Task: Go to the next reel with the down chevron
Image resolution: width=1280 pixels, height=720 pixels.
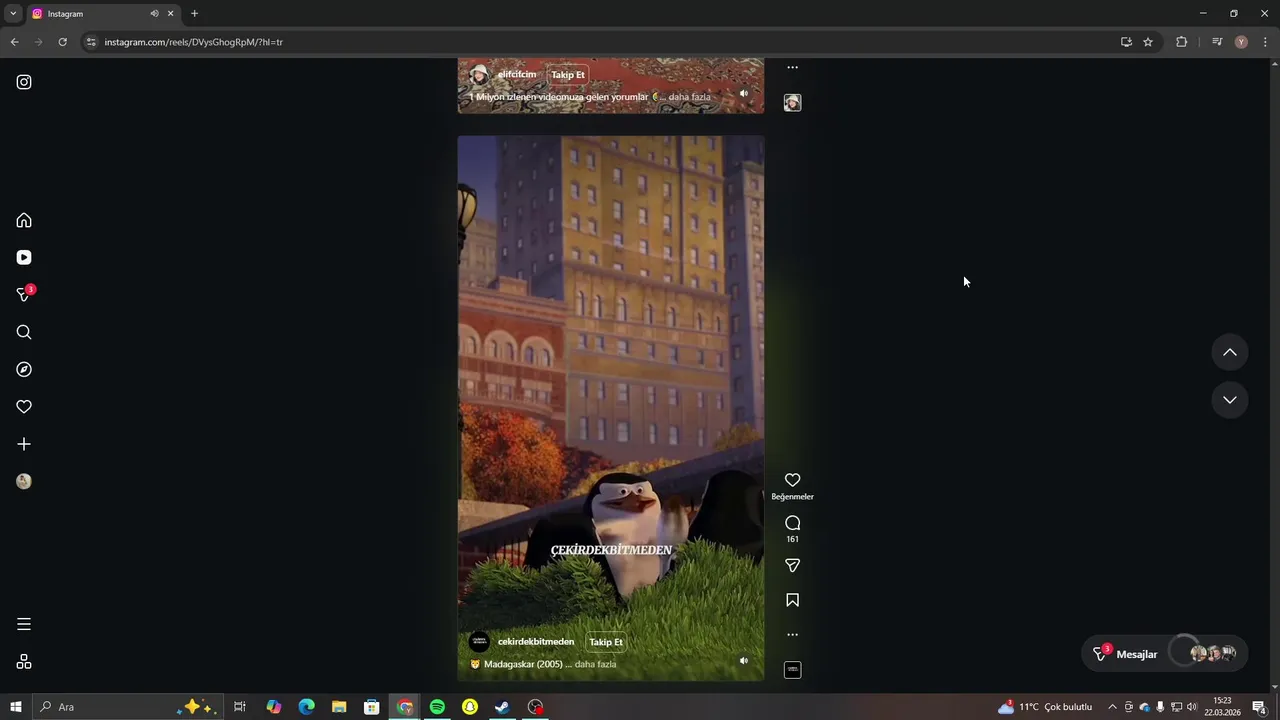Action: (1230, 400)
